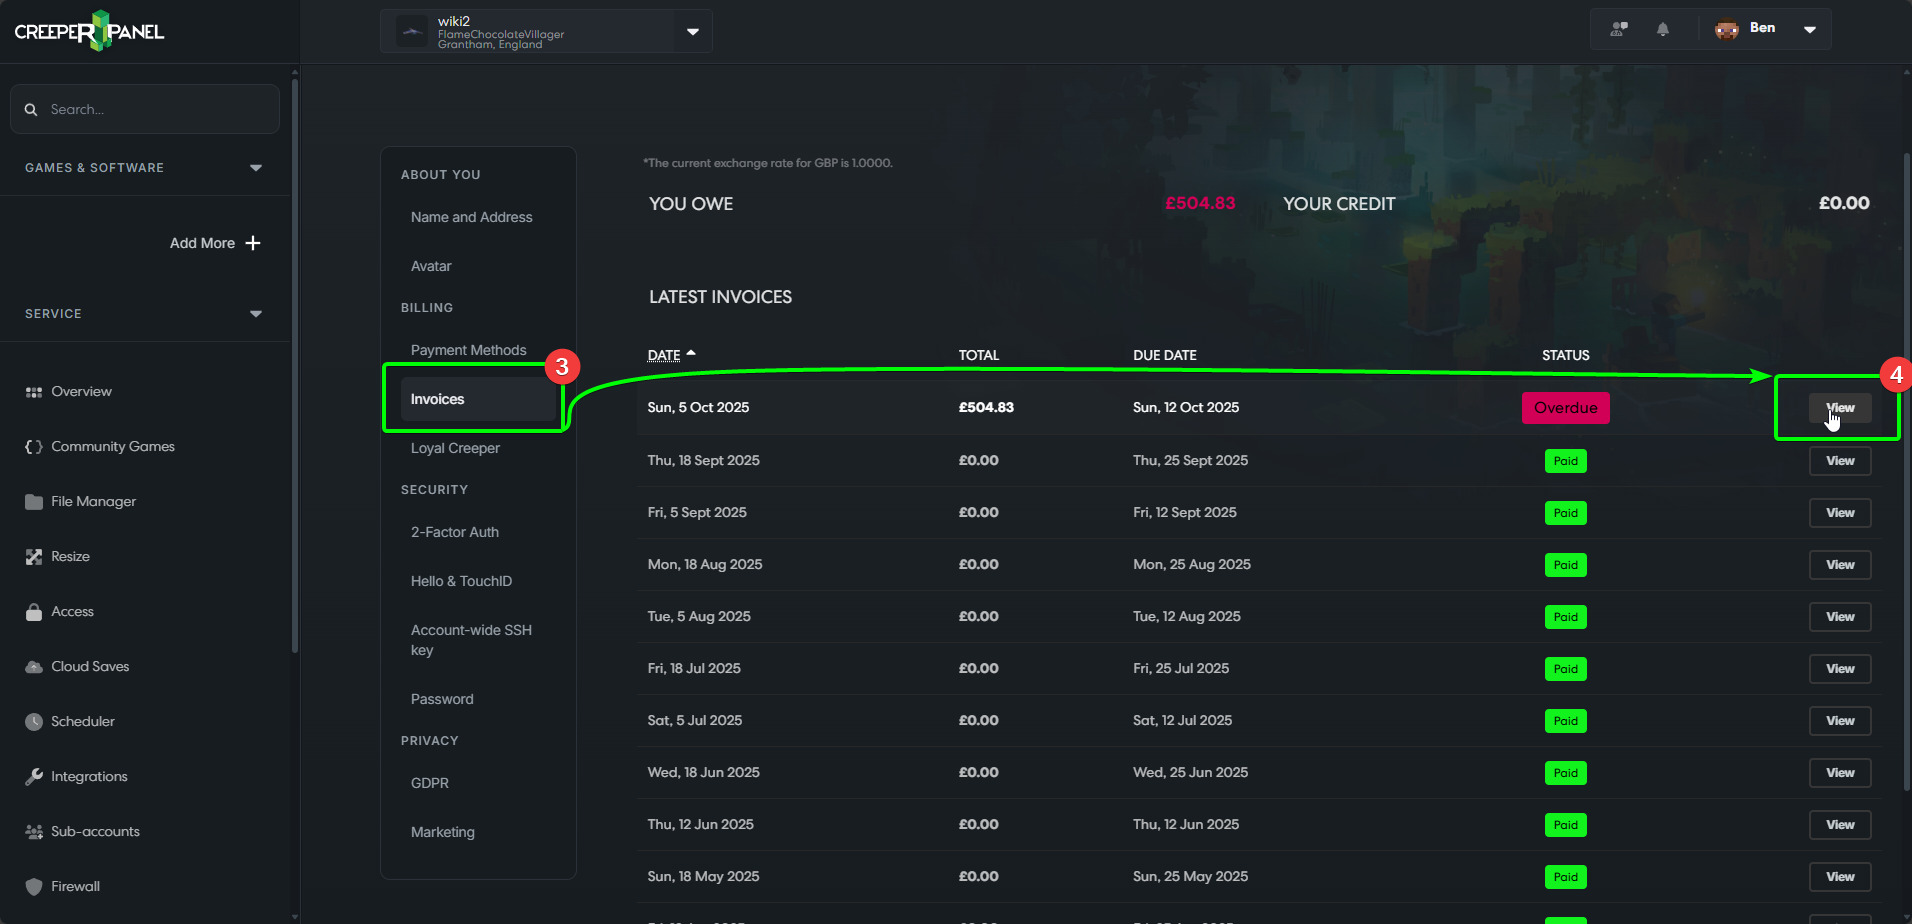Image resolution: width=1912 pixels, height=924 pixels.
Task: Click the sidebar Search input field
Action: tap(160, 109)
